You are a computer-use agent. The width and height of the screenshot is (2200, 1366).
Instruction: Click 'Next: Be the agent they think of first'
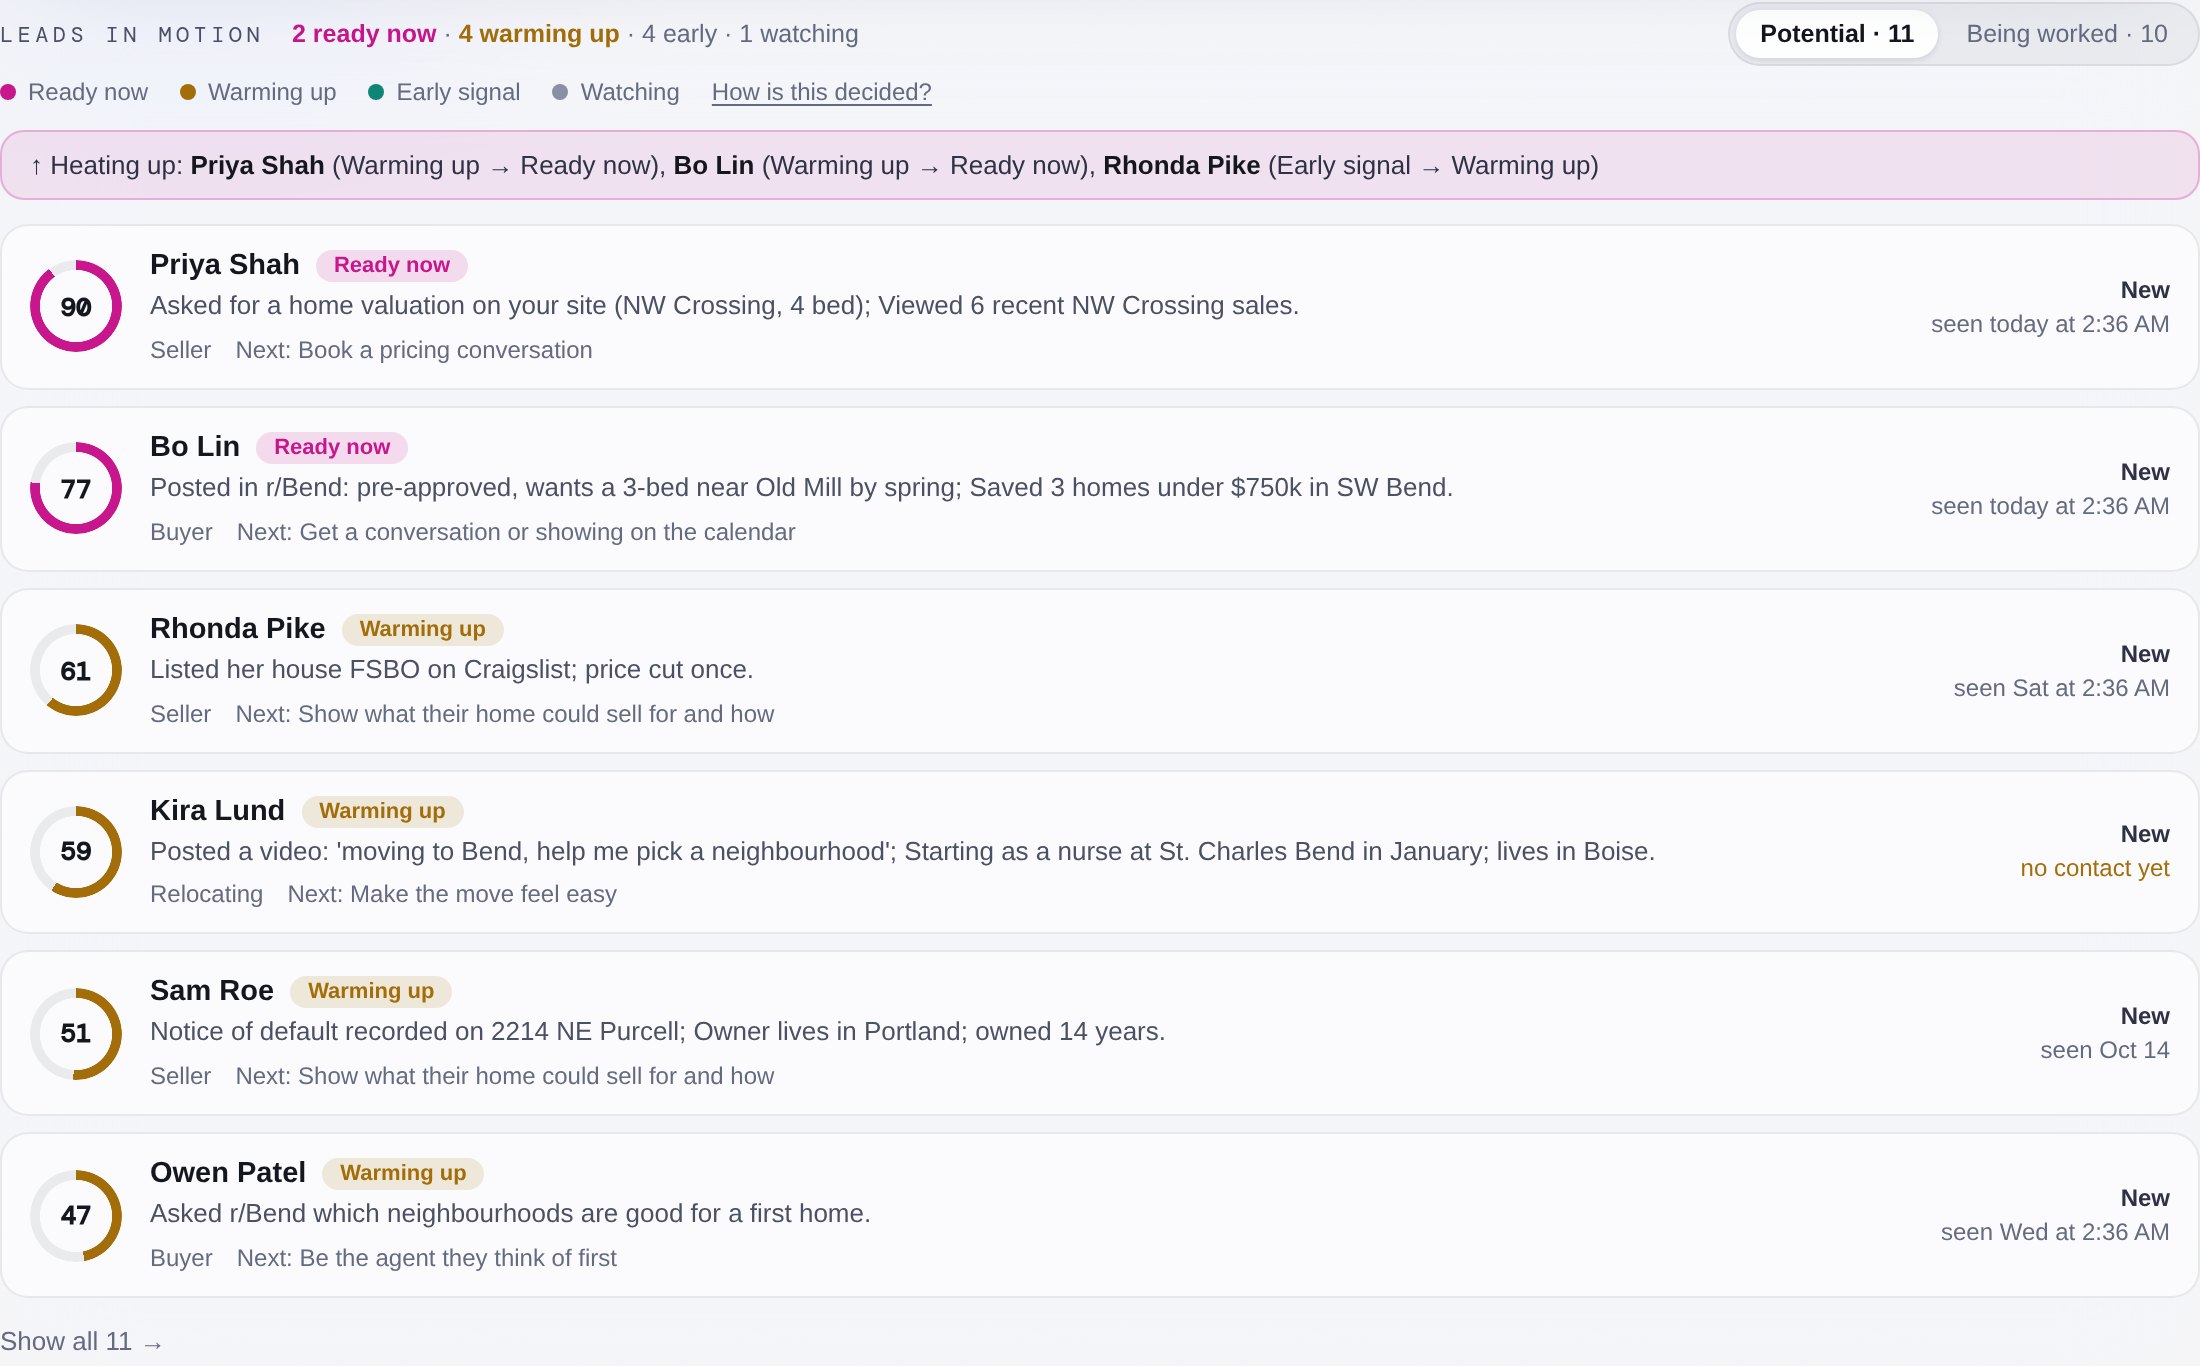click(x=427, y=1258)
